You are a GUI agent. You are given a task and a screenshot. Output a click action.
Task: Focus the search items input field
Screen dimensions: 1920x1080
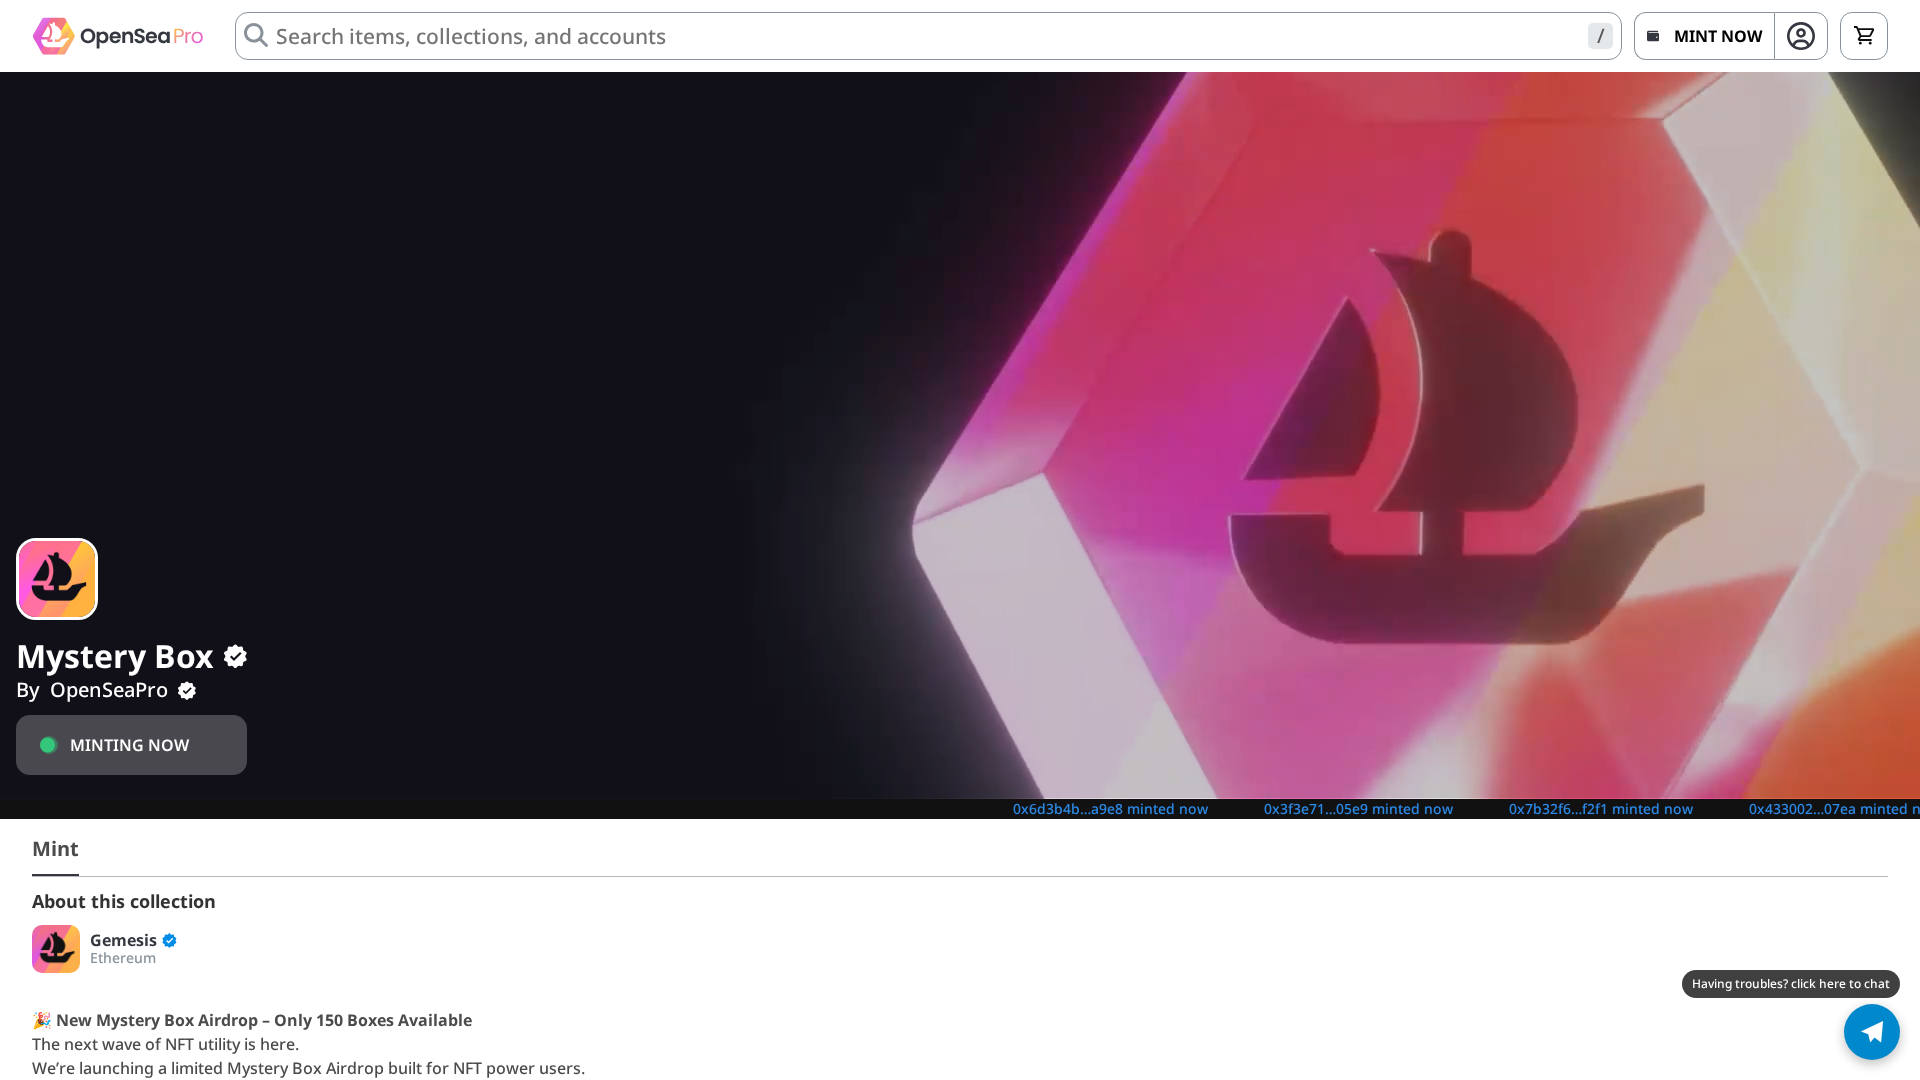pos(928,36)
